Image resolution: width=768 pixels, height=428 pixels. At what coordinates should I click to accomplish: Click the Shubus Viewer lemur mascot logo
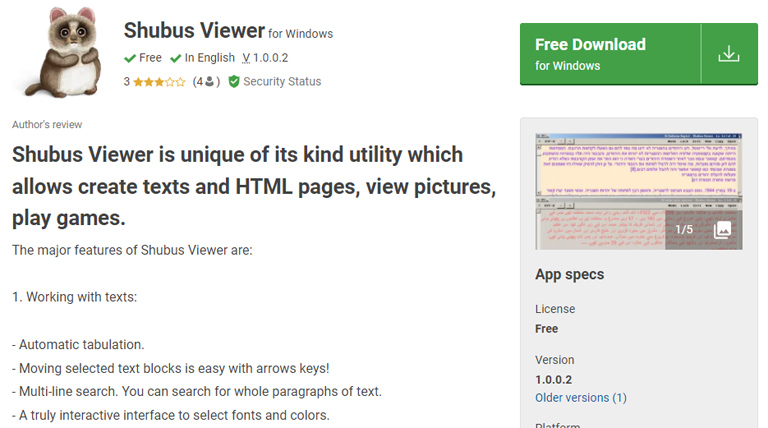point(64,52)
